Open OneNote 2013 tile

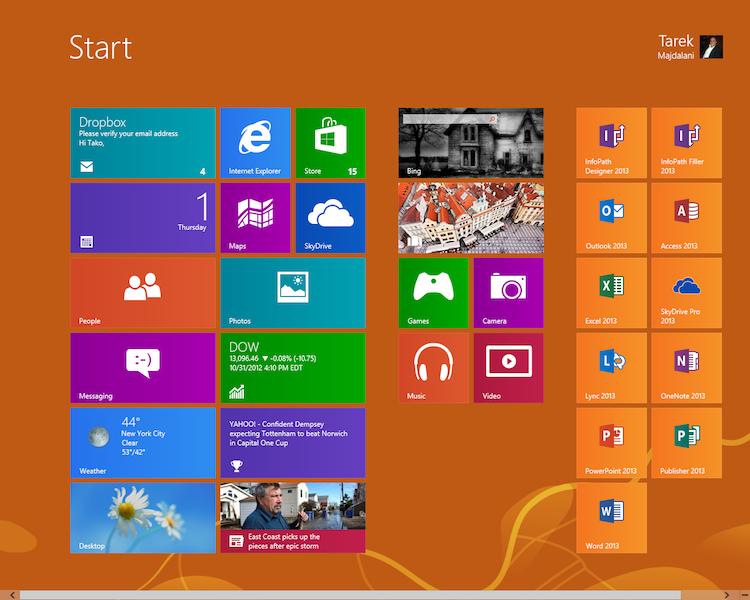point(686,367)
